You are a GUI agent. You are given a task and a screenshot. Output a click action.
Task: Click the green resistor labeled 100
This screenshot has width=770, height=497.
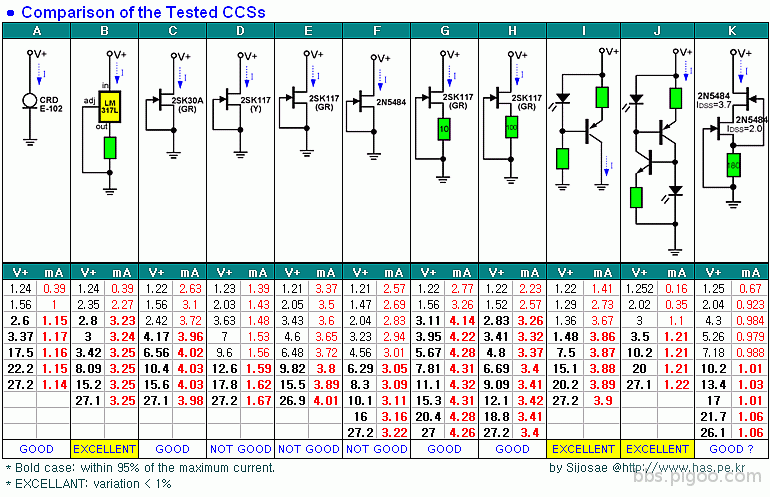click(511, 128)
